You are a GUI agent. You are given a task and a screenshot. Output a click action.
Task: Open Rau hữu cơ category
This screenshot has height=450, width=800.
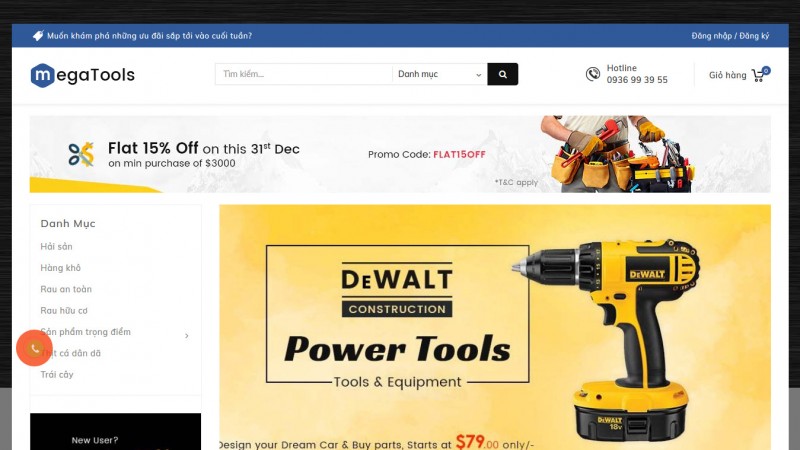[x=64, y=311]
